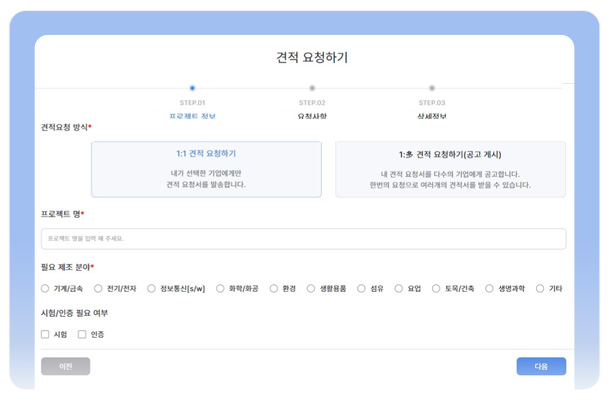Click the 프로젝트 명 input field
Image resolution: width=610 pixels, height=410 pixels.
coord(303,239)
